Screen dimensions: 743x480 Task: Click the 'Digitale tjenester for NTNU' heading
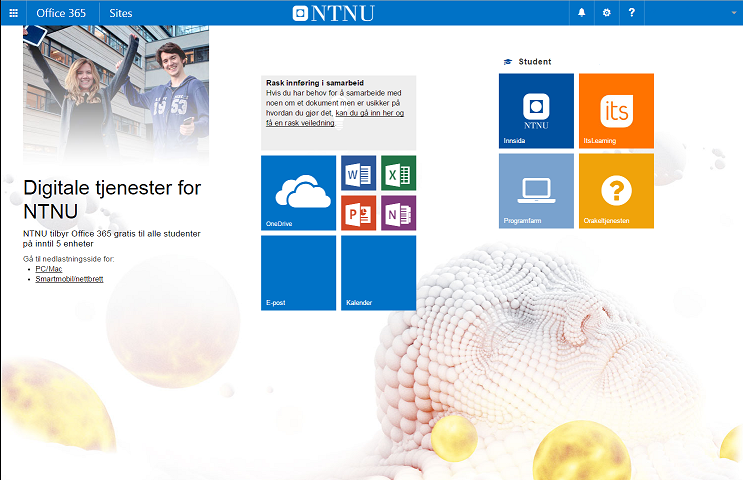point(112,199)
